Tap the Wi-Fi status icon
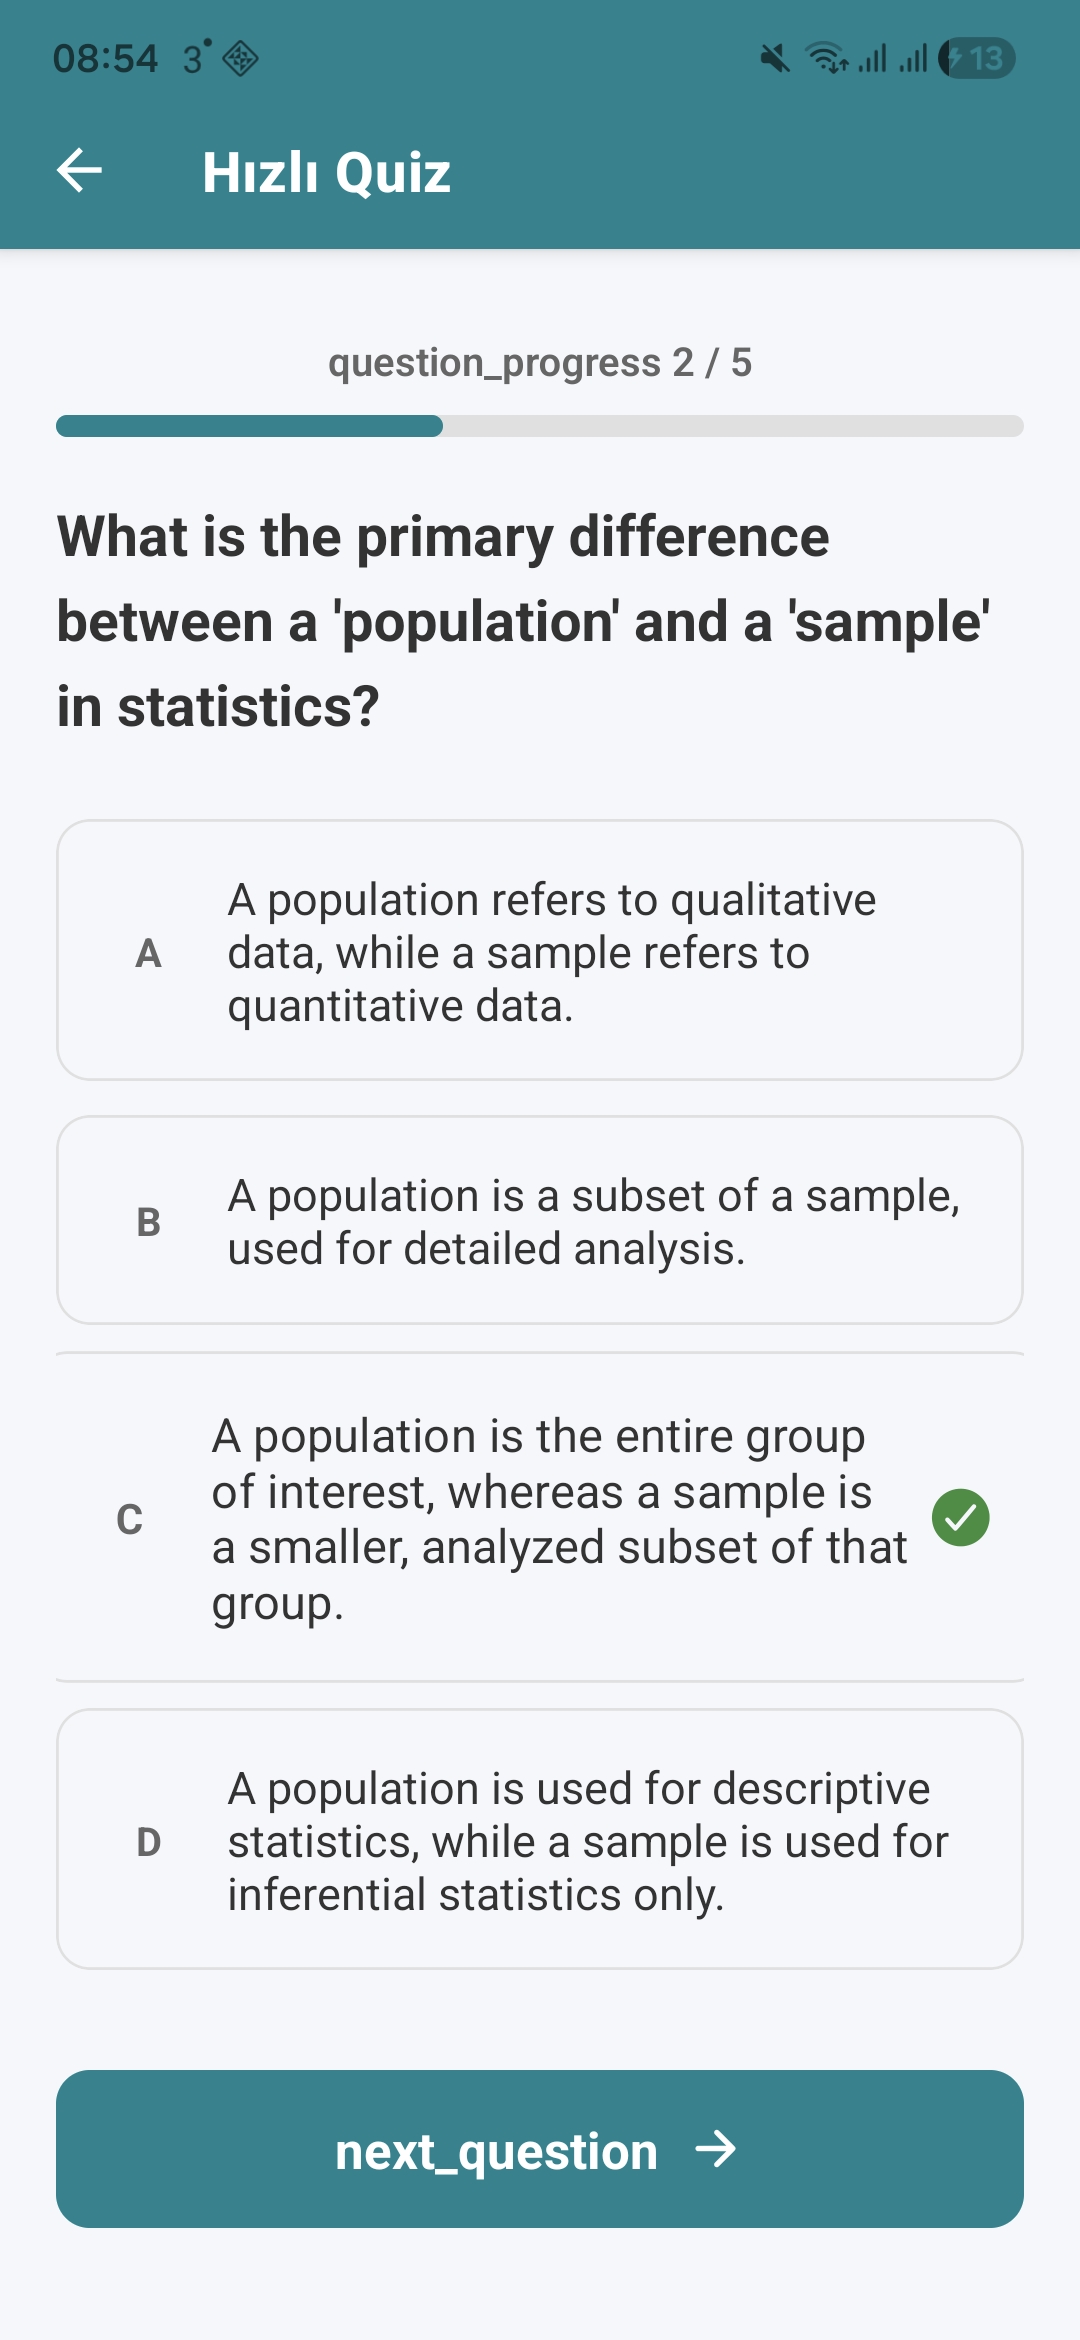 pos(827,58)
